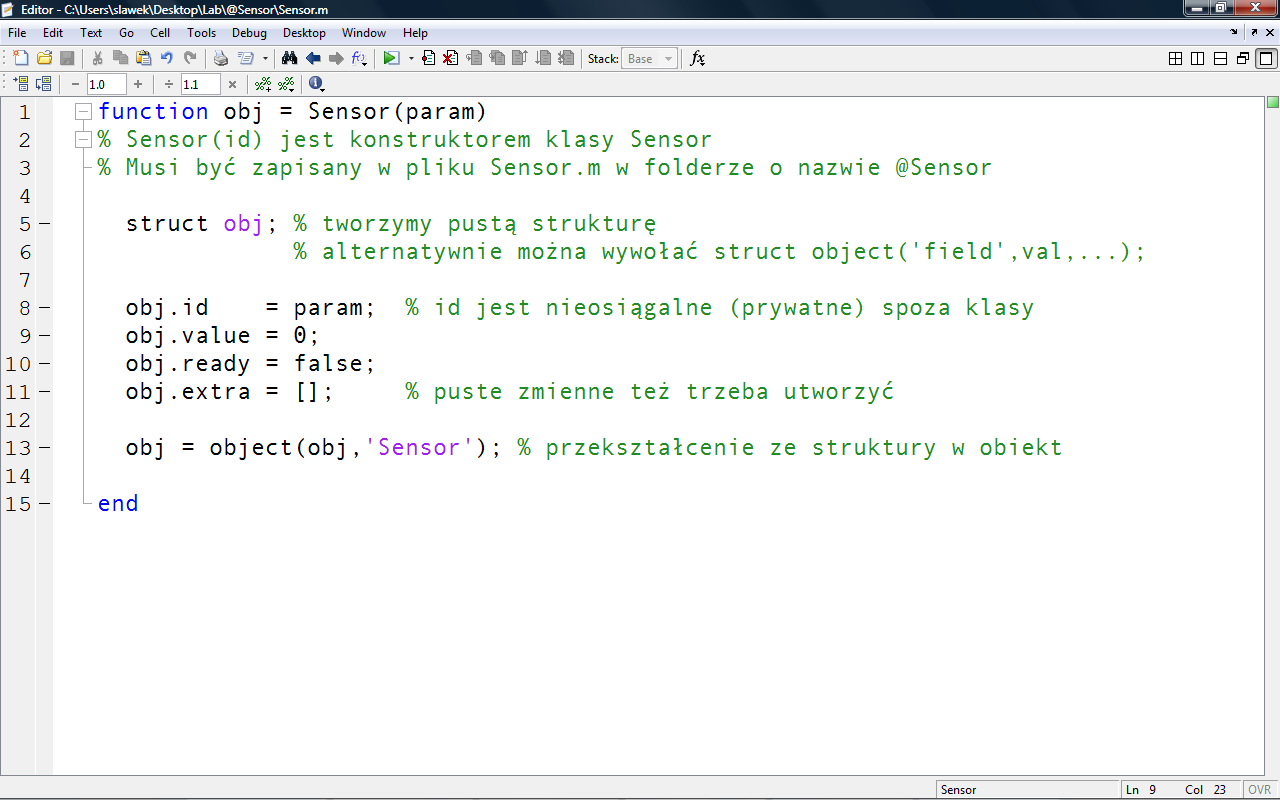Tile editor documents in a grid layout

1176,59
